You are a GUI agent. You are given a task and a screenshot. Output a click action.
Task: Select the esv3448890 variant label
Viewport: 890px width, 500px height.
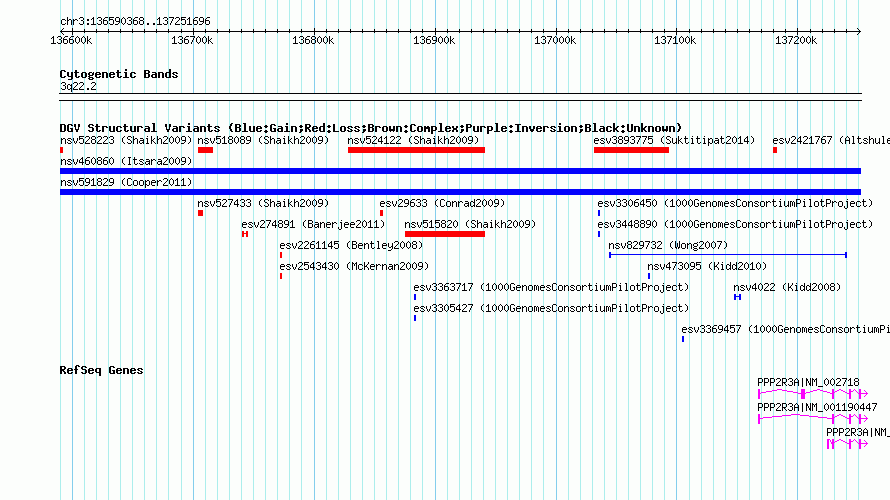(735, 224)
